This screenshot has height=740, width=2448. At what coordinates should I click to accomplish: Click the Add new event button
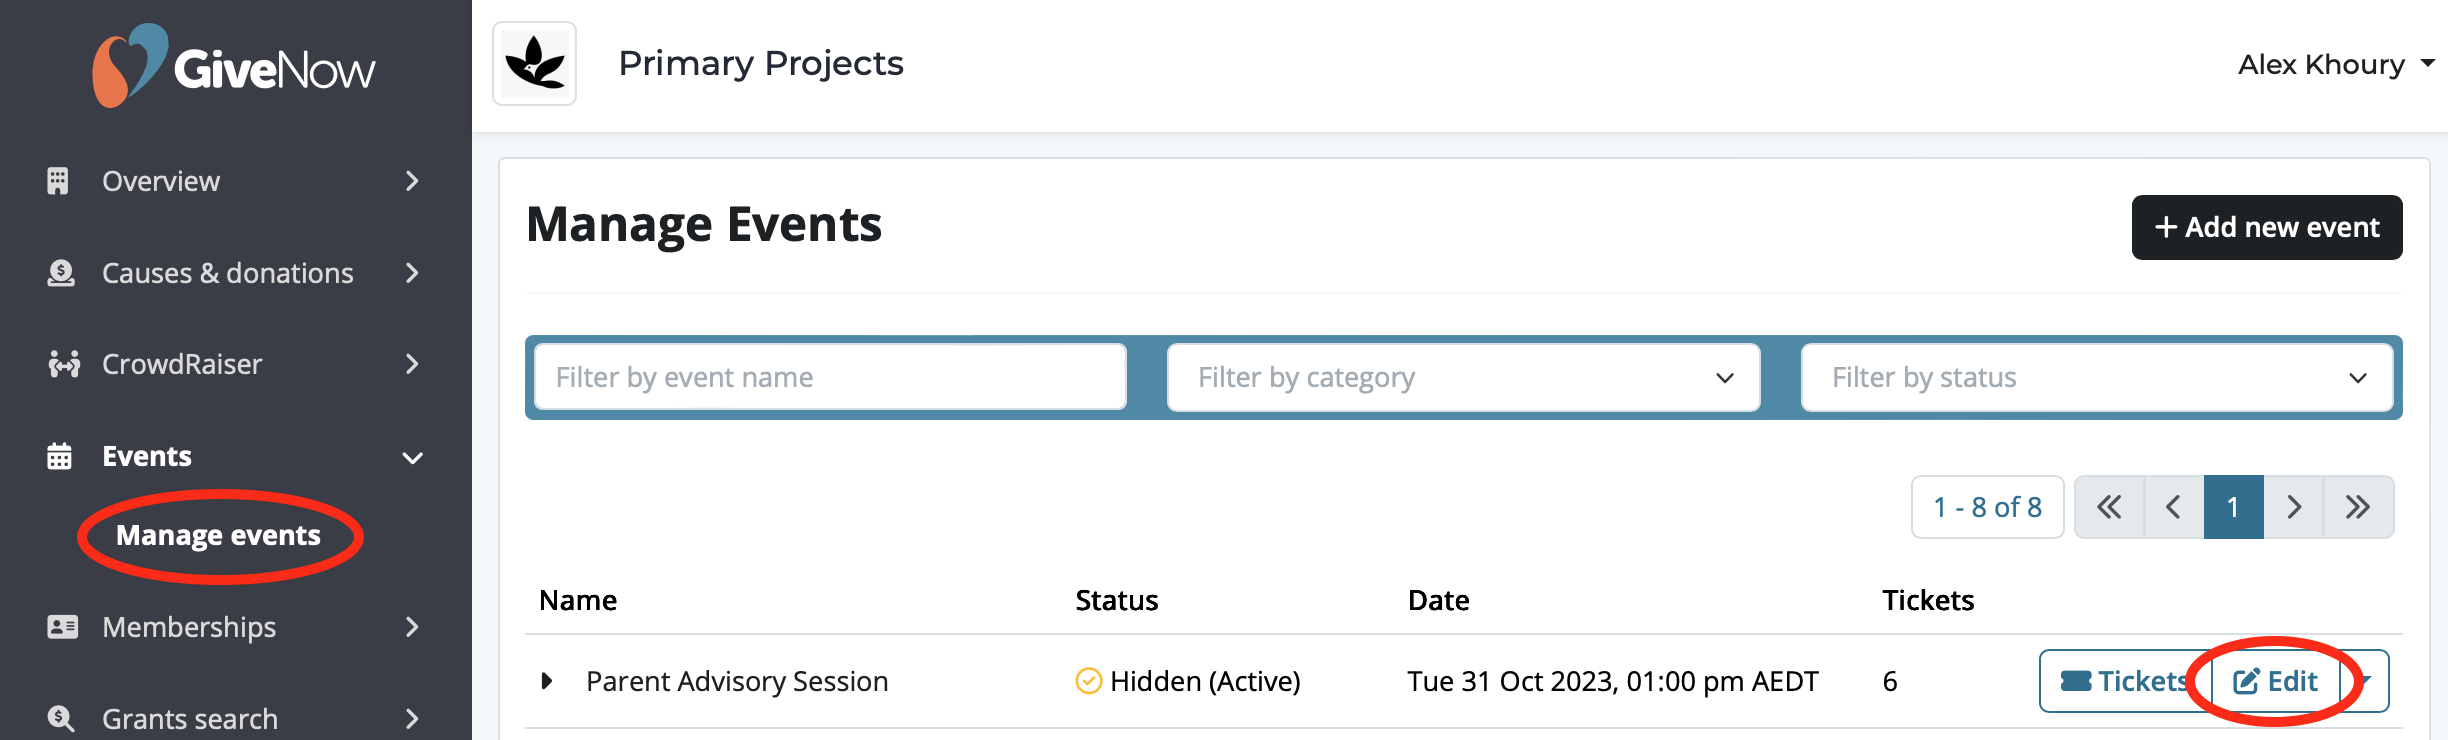(2267, 227)
